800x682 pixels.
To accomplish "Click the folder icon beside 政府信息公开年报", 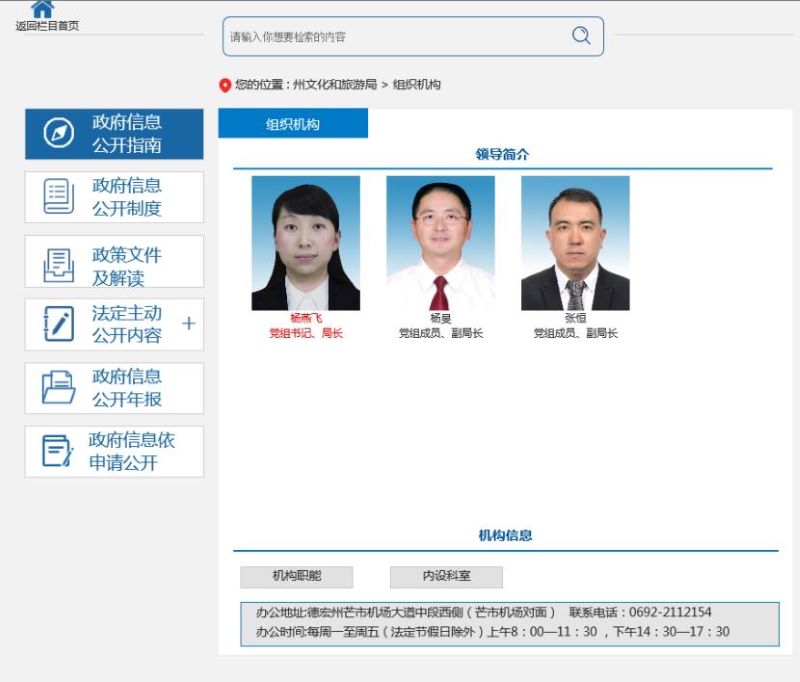I will coord(58,388).
